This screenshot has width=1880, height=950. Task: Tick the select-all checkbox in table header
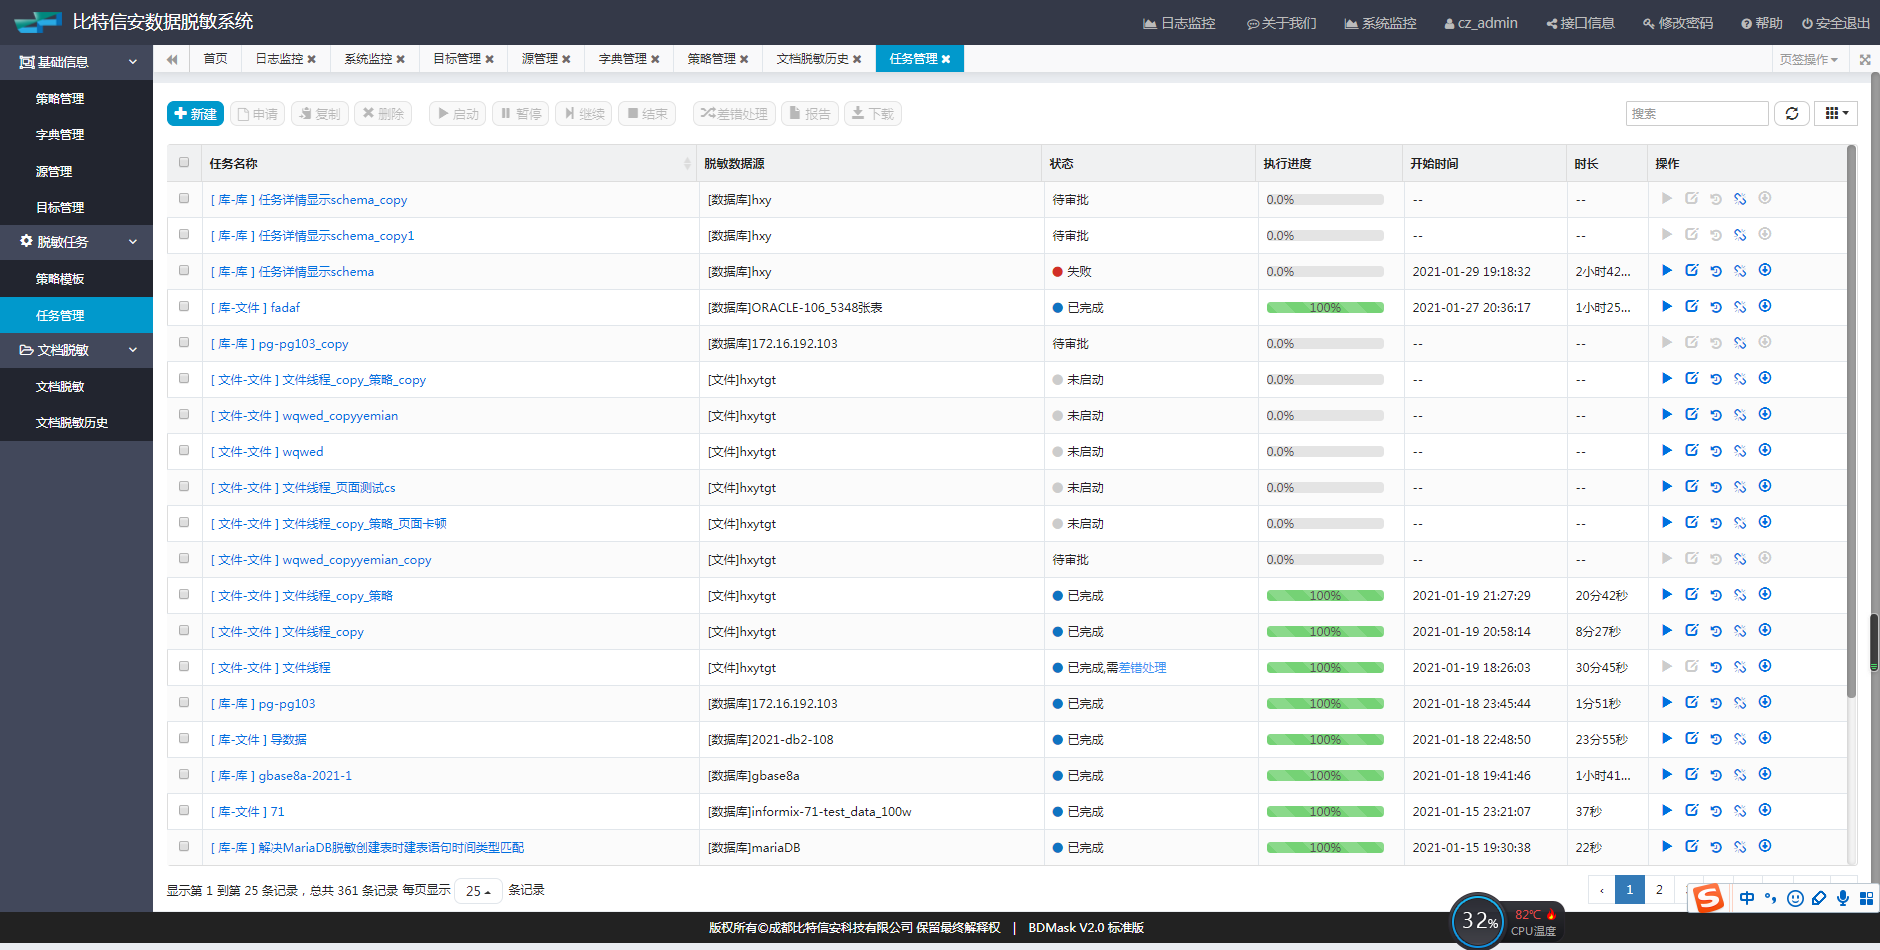184,162
